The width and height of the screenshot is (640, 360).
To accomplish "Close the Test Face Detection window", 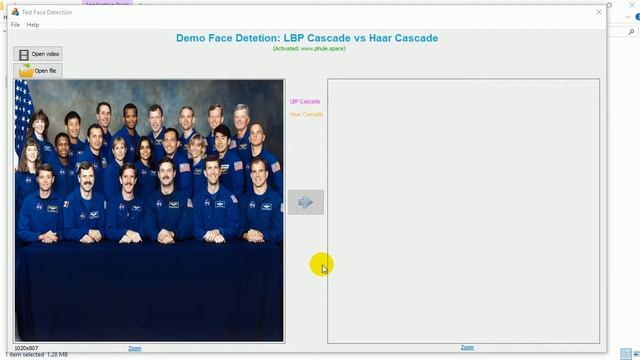I will 599,12.
